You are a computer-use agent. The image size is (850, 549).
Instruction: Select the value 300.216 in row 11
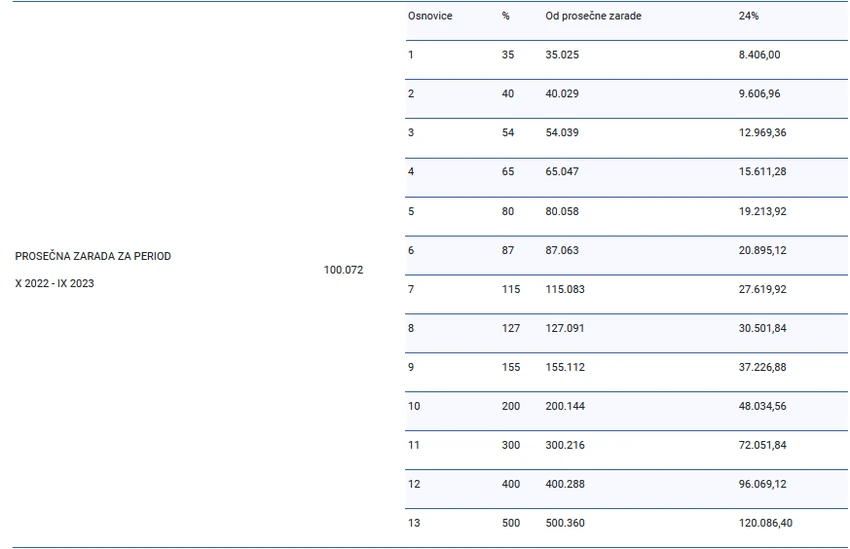pos(565,445)
